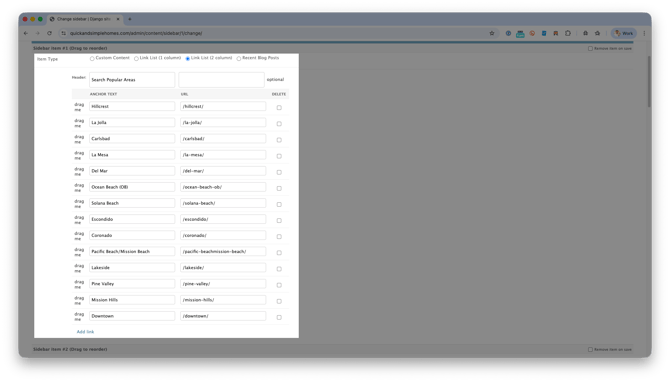Click the Coronado anchor text field

(132, 235)
